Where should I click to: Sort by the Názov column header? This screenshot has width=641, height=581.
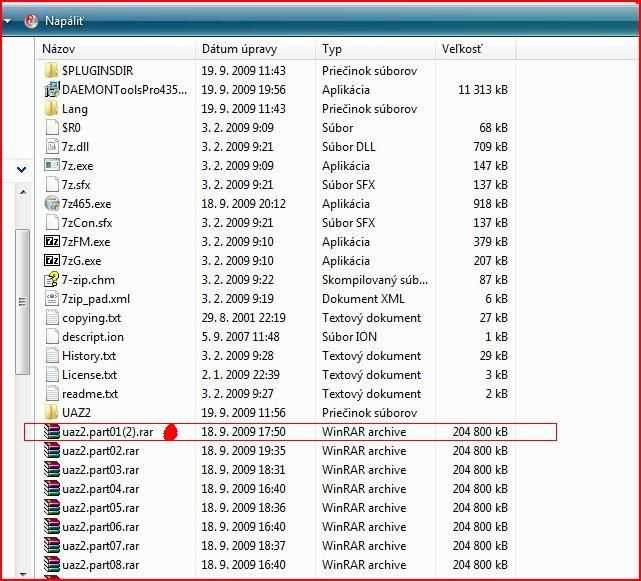coord(58,49)
